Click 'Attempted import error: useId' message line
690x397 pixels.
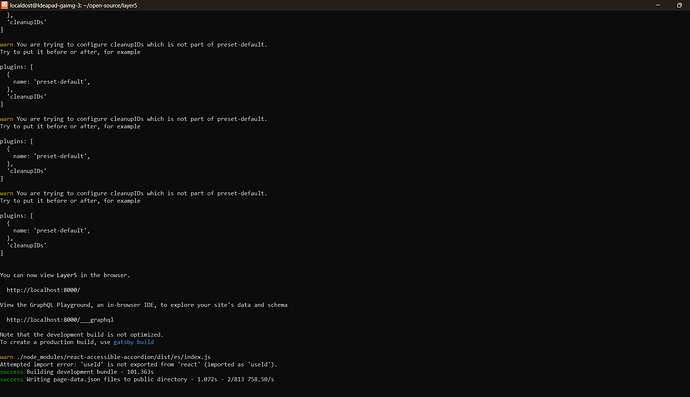139,364
